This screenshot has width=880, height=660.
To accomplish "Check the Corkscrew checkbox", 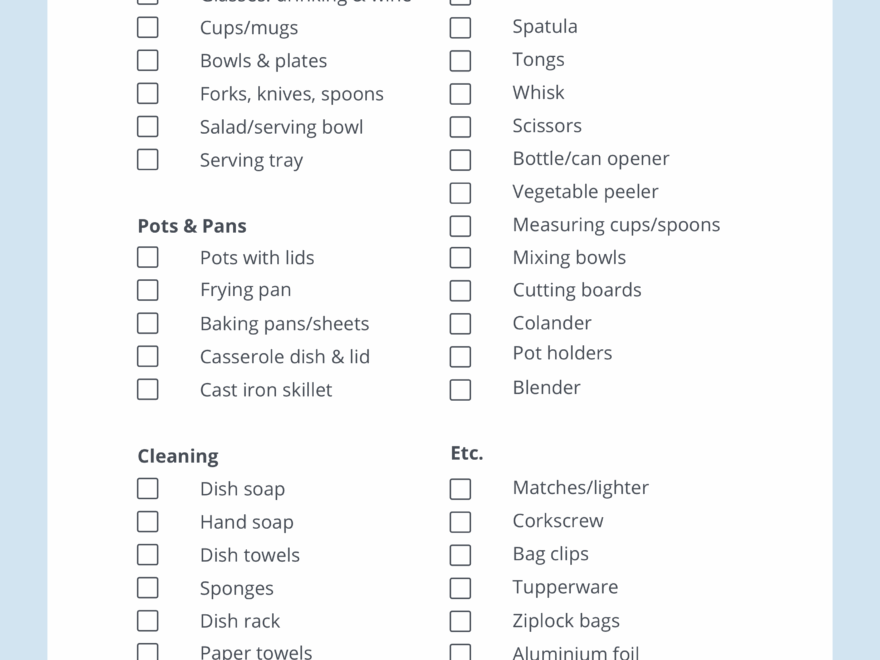I will [x=460, y=522].
